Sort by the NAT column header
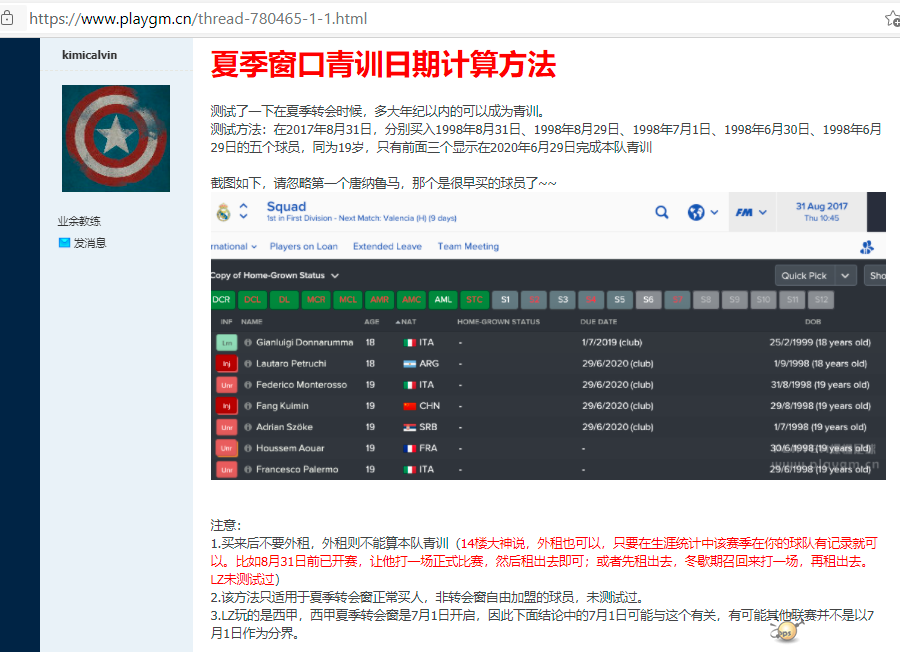This screenshot has width=900, height=652. [x=406, y=322]
